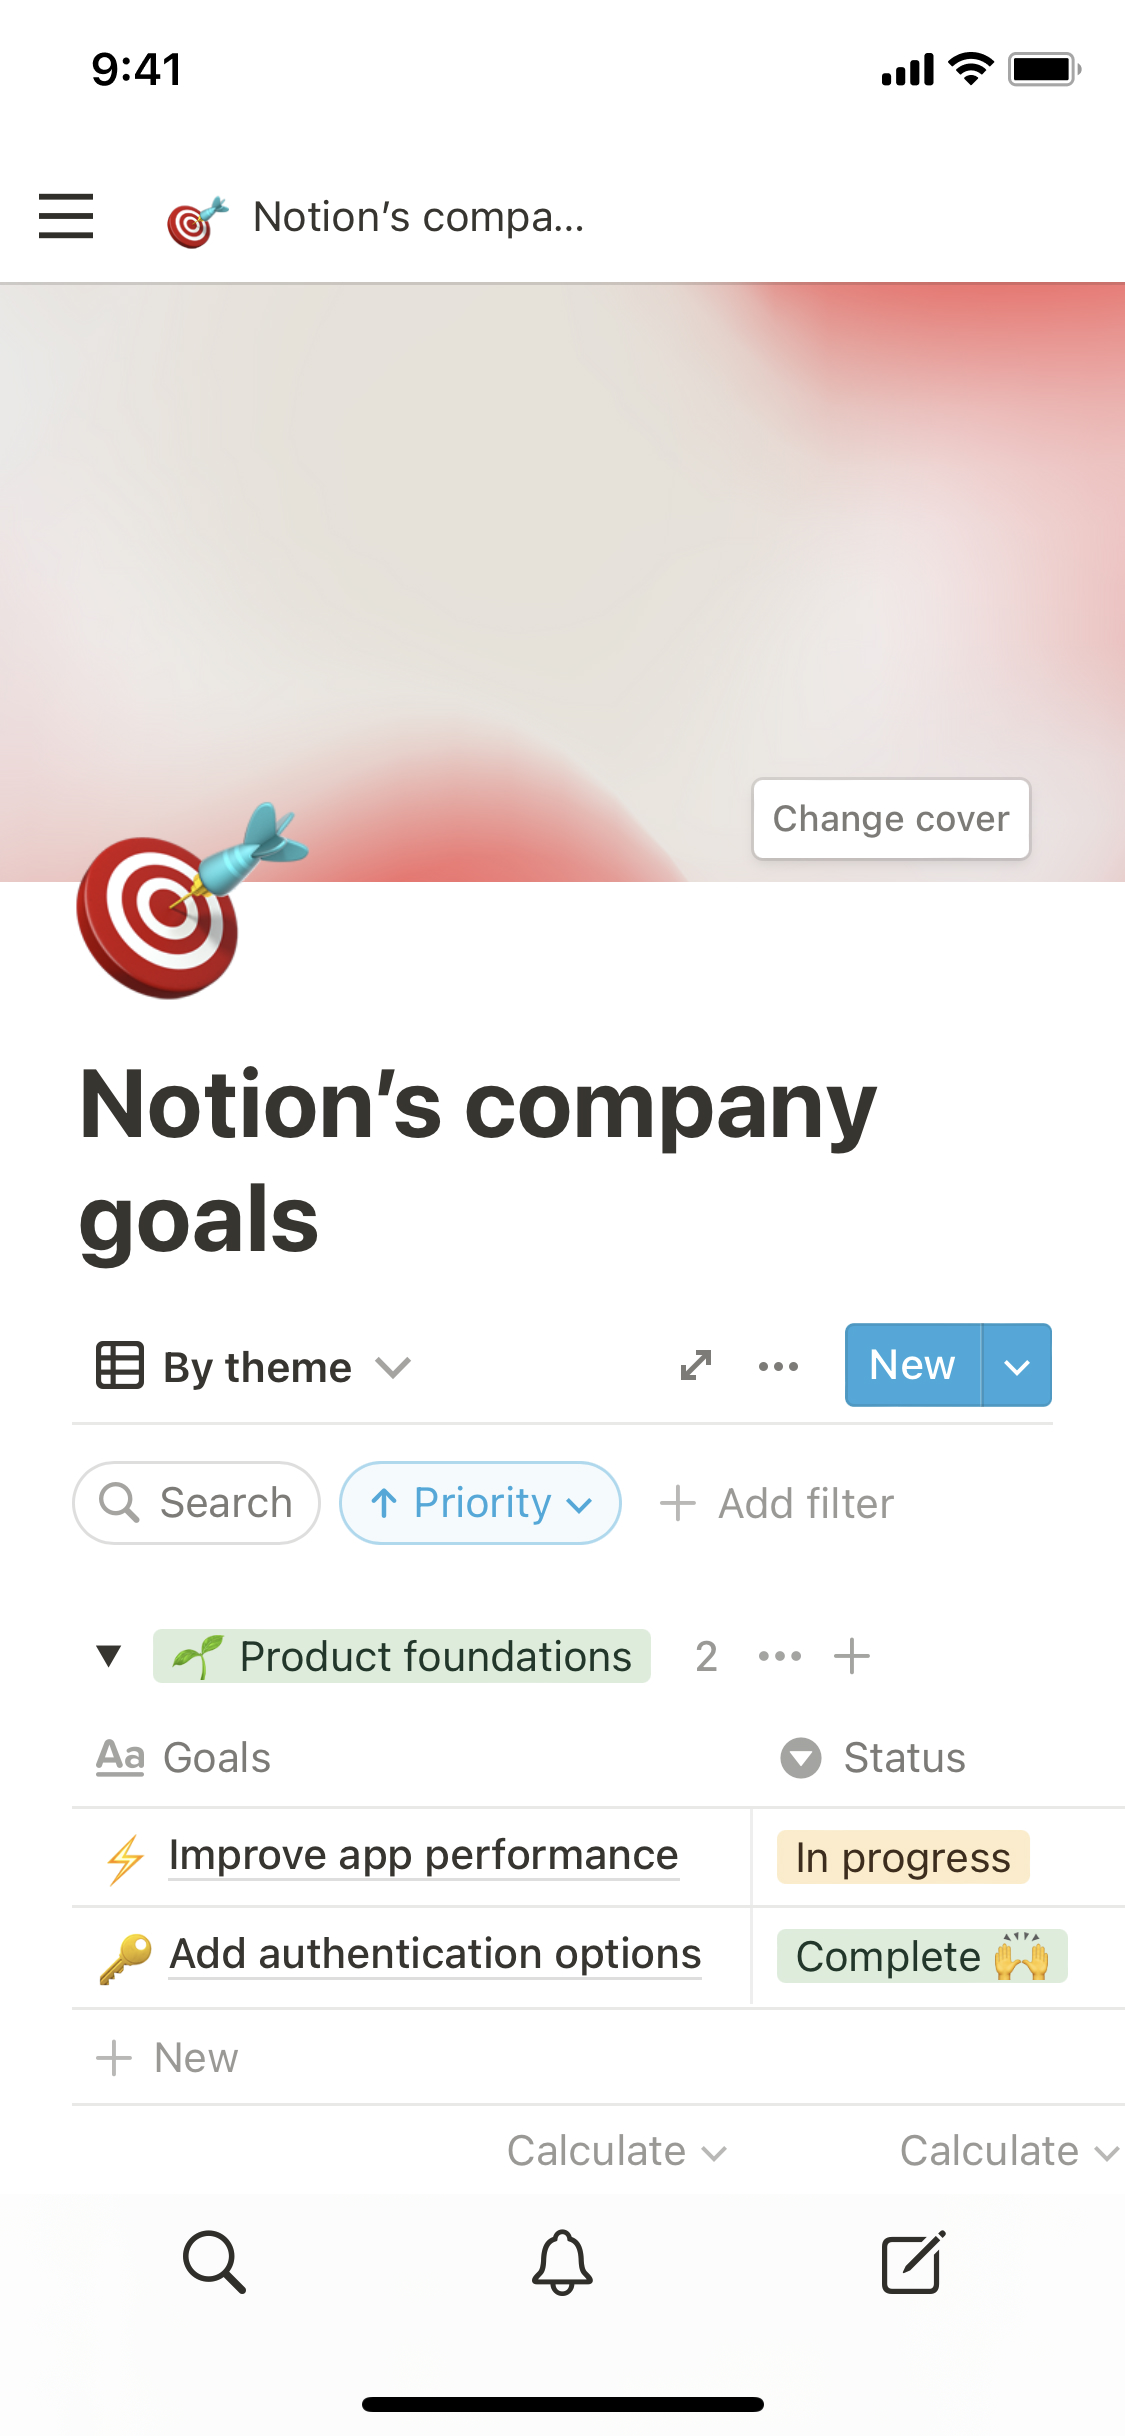Click the expand full-page arrows icon
This screenshot has width=1125, height=2436.
pos(696,1365)
